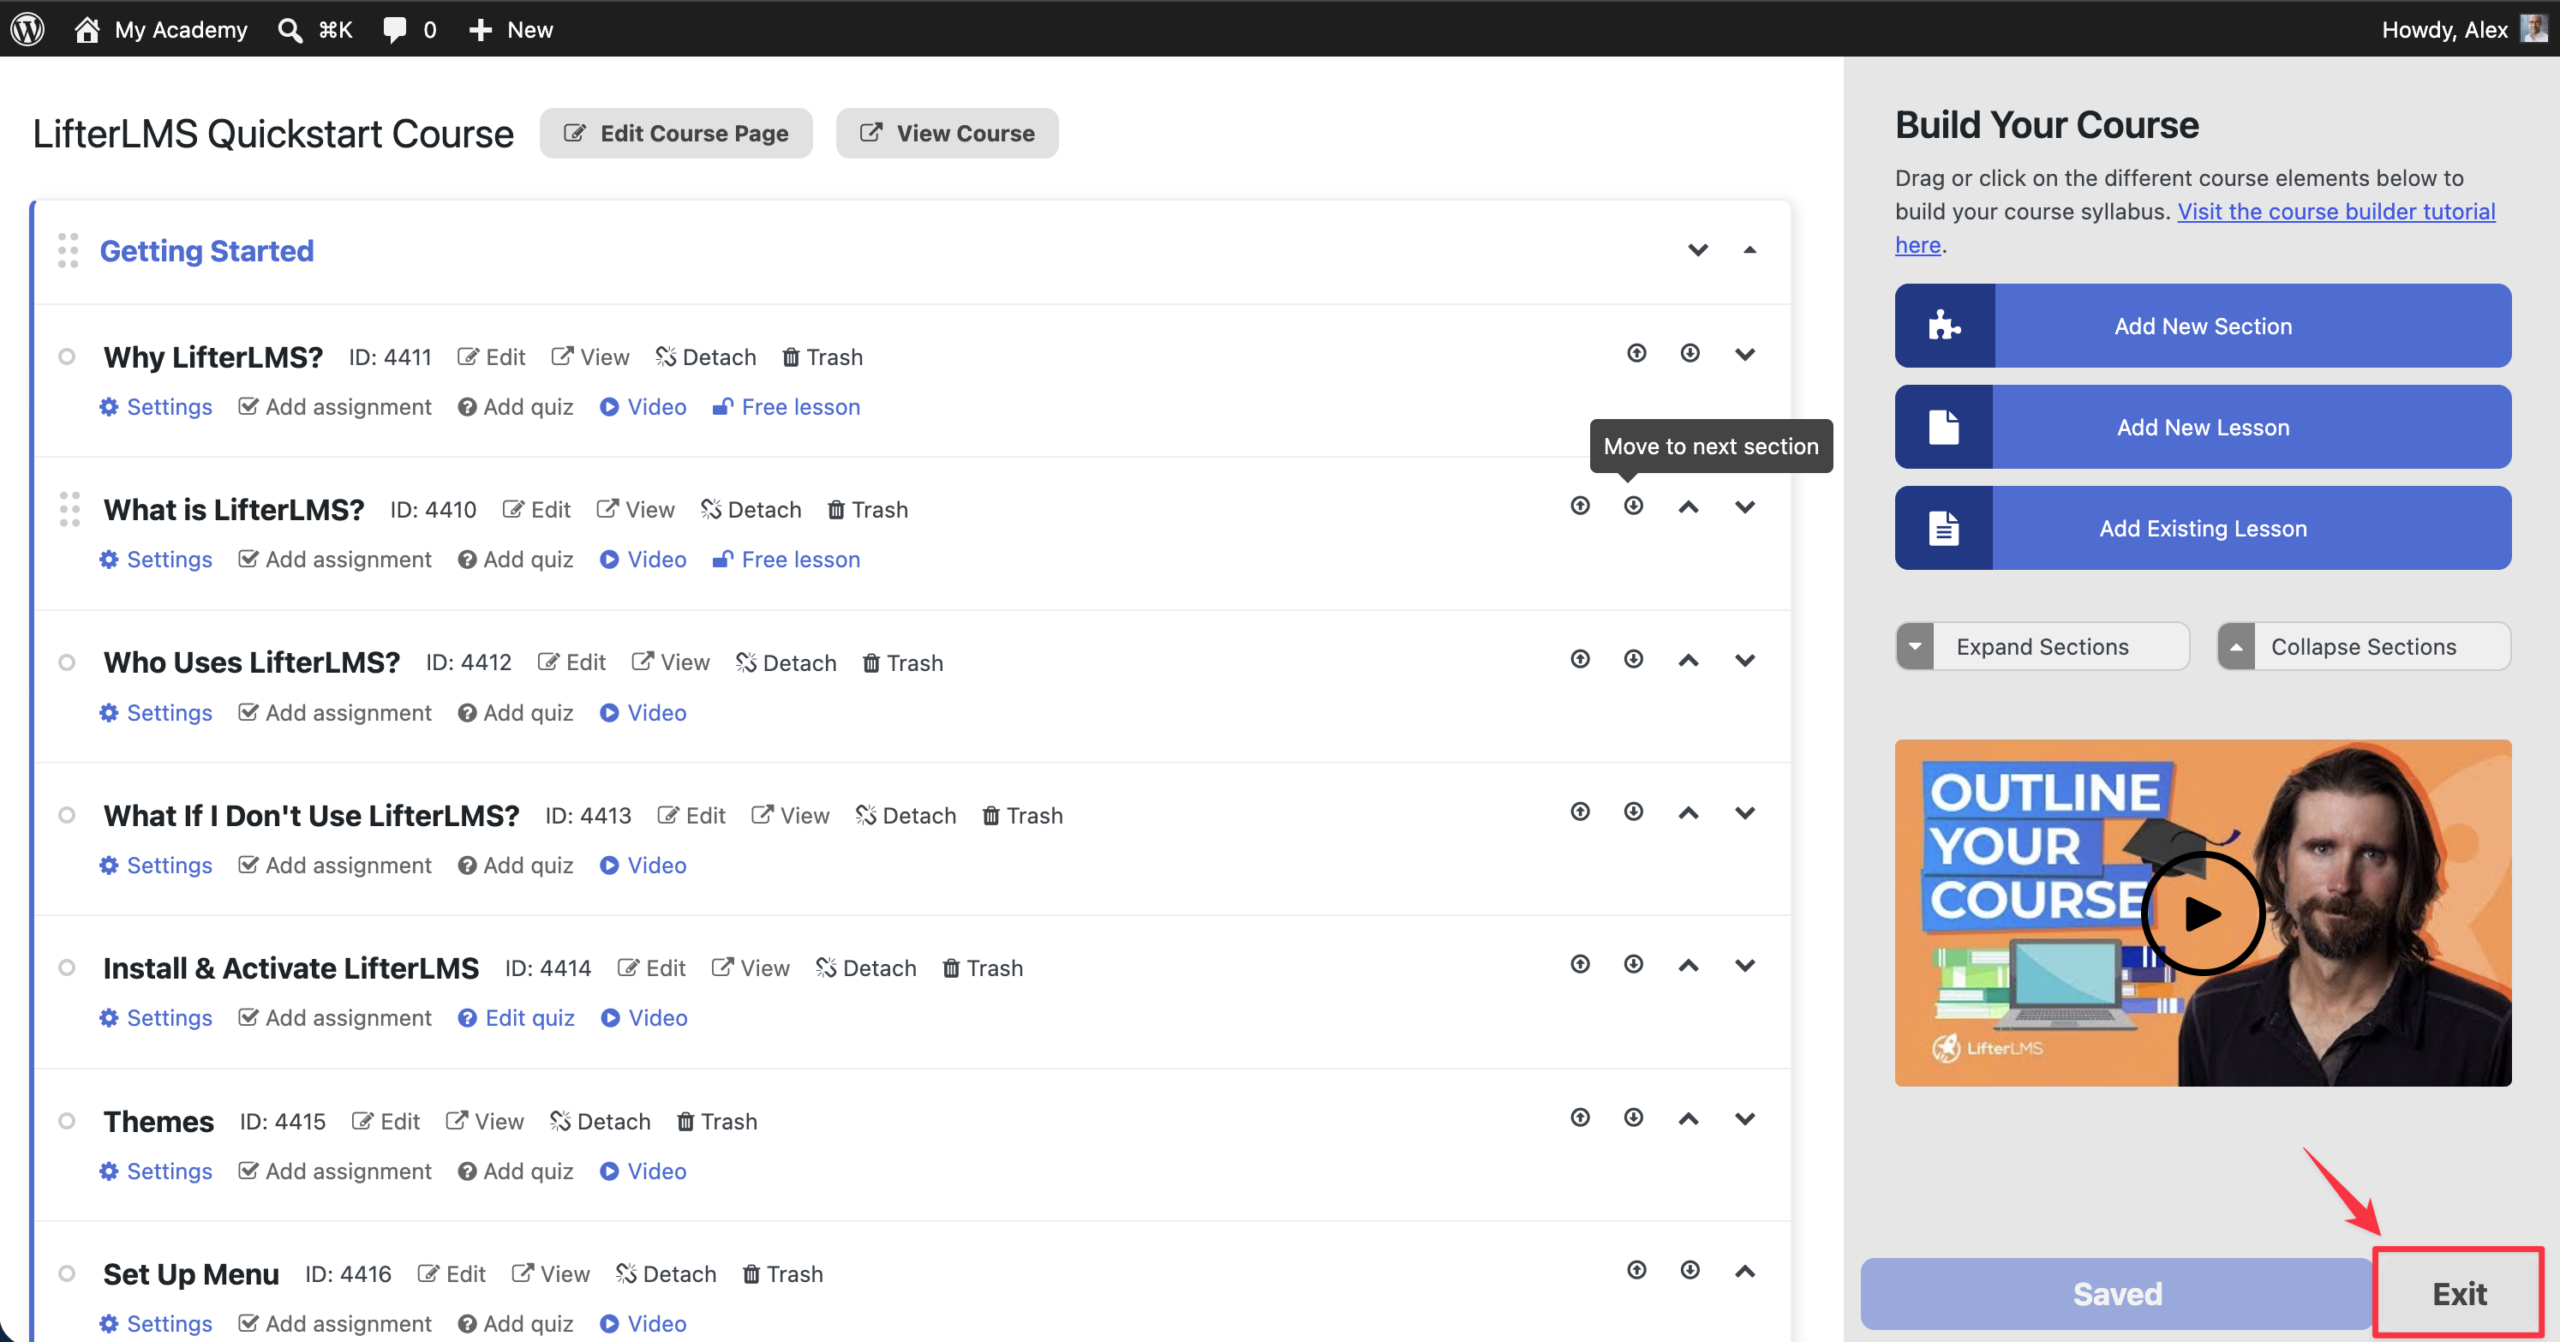Move Why LifterLMS? to previous section
This screenshot has width=2560, height=1342.
click(1637, 353)
